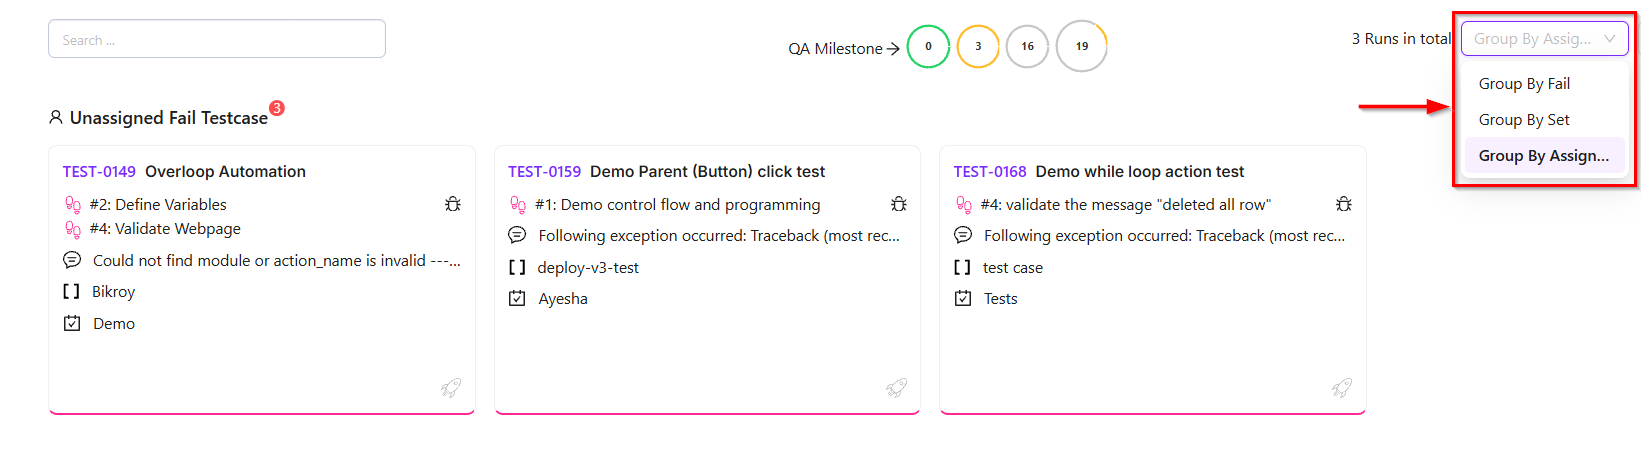The width and height of the screenshot is (1641, 452).
Task: Open the TEST-0168 test case link
Action: click(990, 172)
